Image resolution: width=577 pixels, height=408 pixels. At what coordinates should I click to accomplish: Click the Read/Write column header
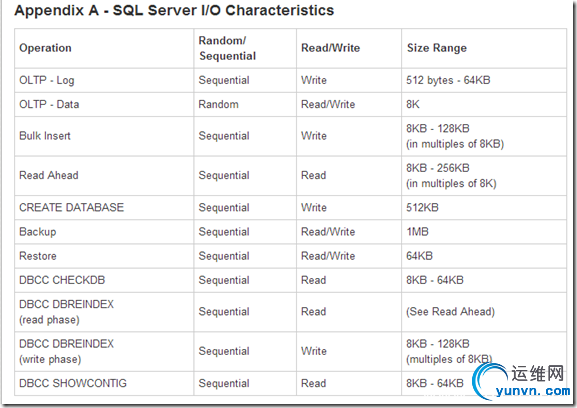pyautogui.click(x=349, y=48)
